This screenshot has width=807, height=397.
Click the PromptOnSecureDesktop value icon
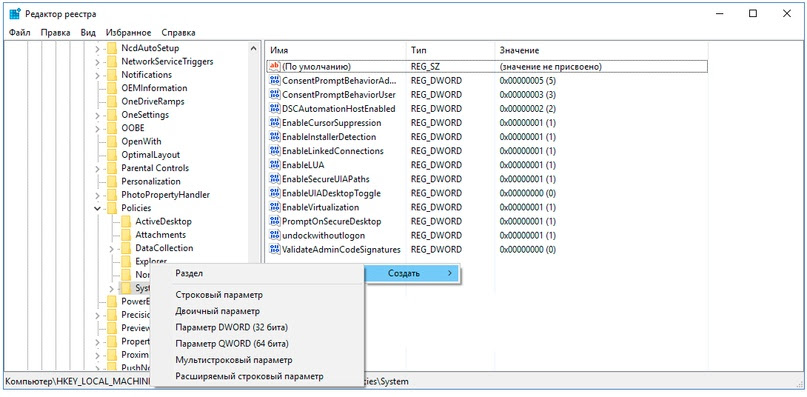point(274,221)
